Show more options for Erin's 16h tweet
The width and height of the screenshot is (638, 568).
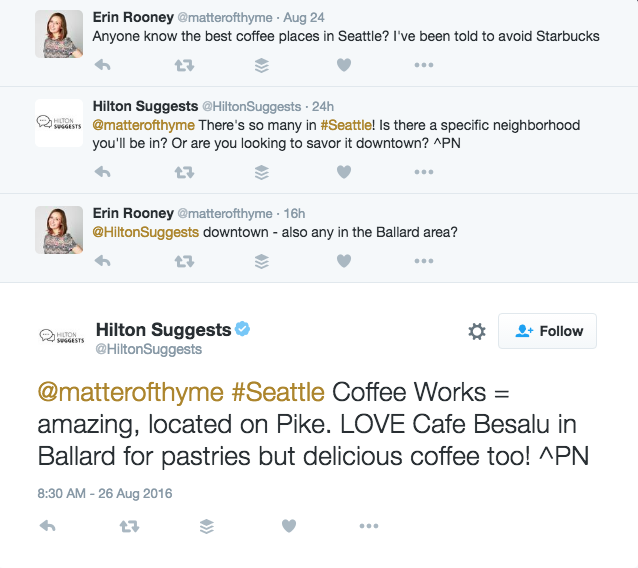[x=424, y=261]
